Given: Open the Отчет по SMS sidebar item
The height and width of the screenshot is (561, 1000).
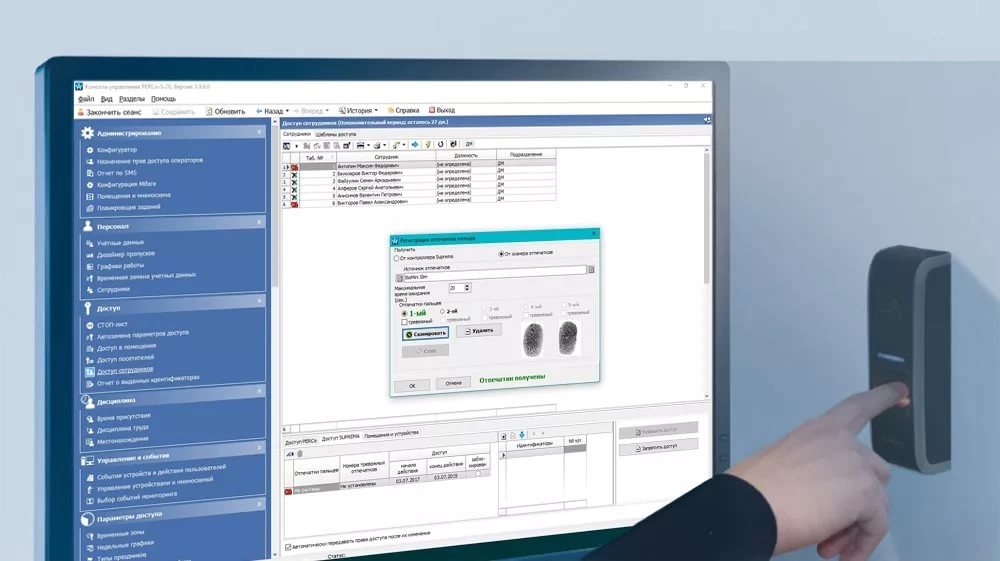Looking at the screenshot, I should click(116, 173).
